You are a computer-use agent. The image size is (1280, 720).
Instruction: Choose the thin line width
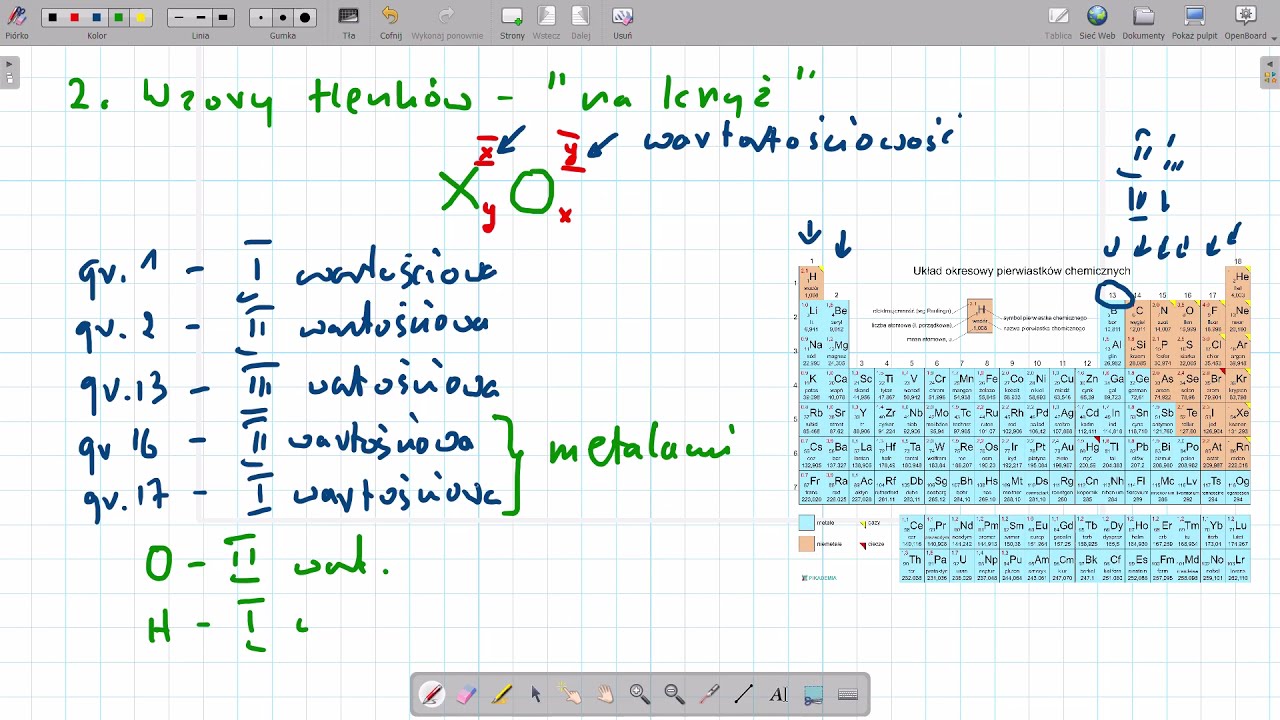click(179, 18)
